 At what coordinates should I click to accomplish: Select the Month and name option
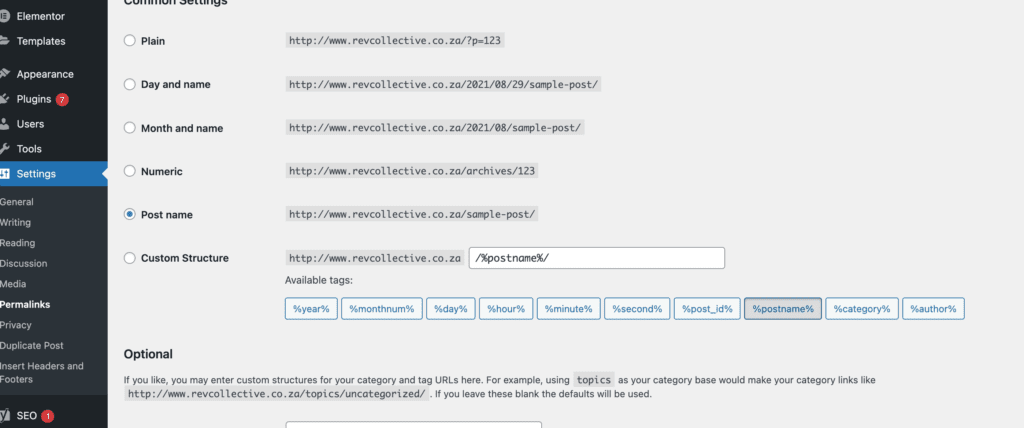click(x=129, y=128)
